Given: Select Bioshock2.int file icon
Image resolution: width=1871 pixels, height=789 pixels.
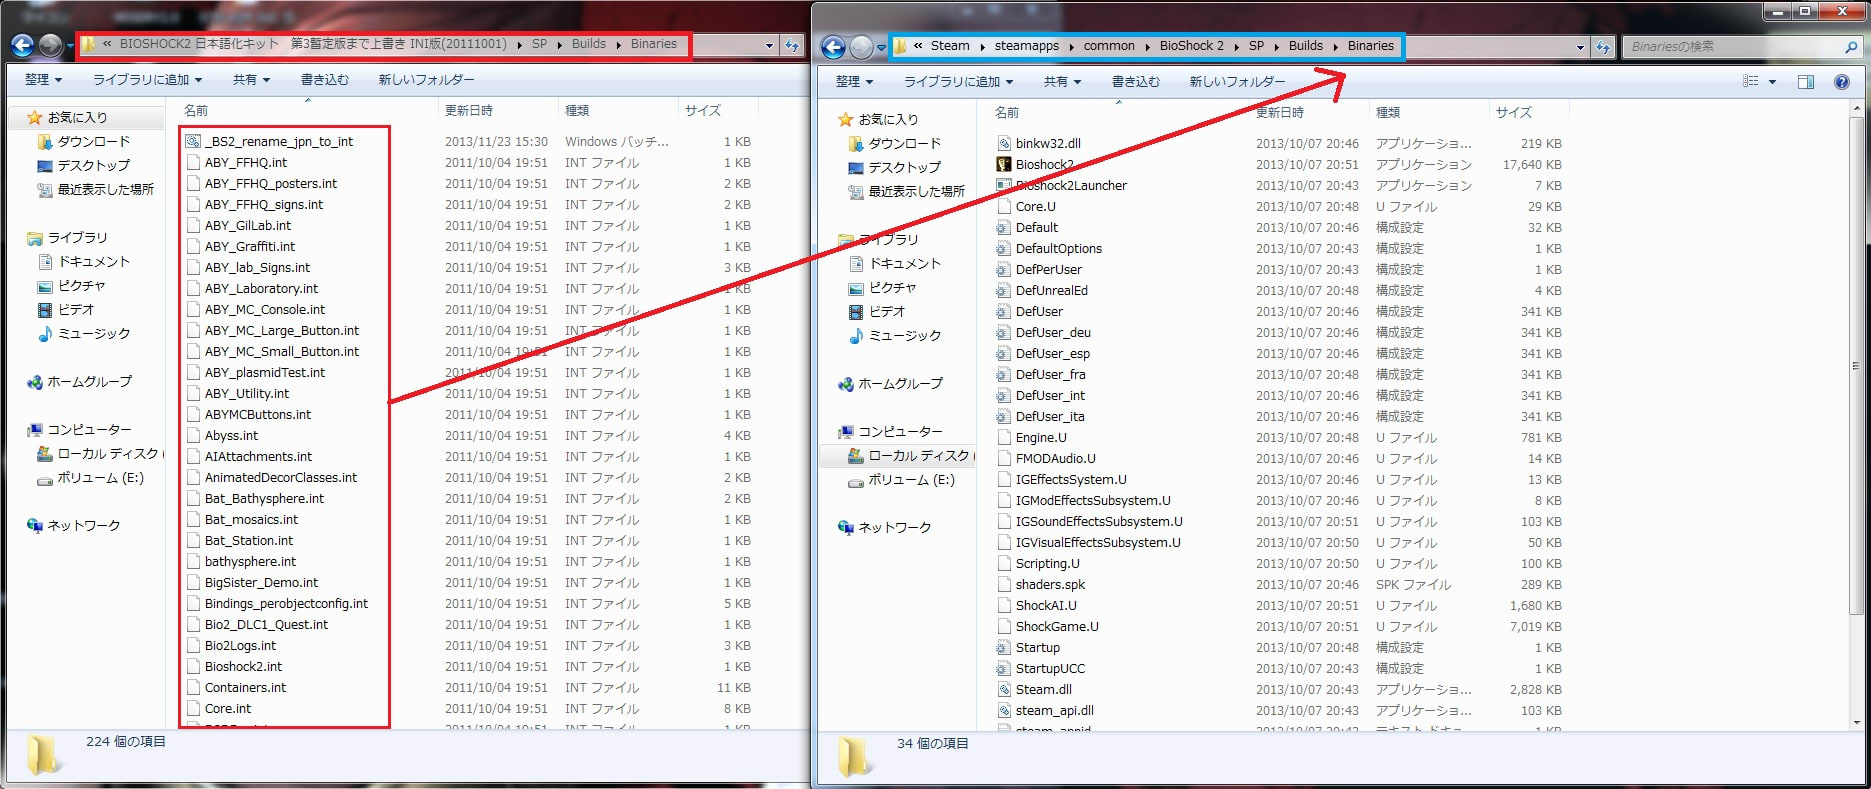Looking at the screenshot, I should pos(193,667).
